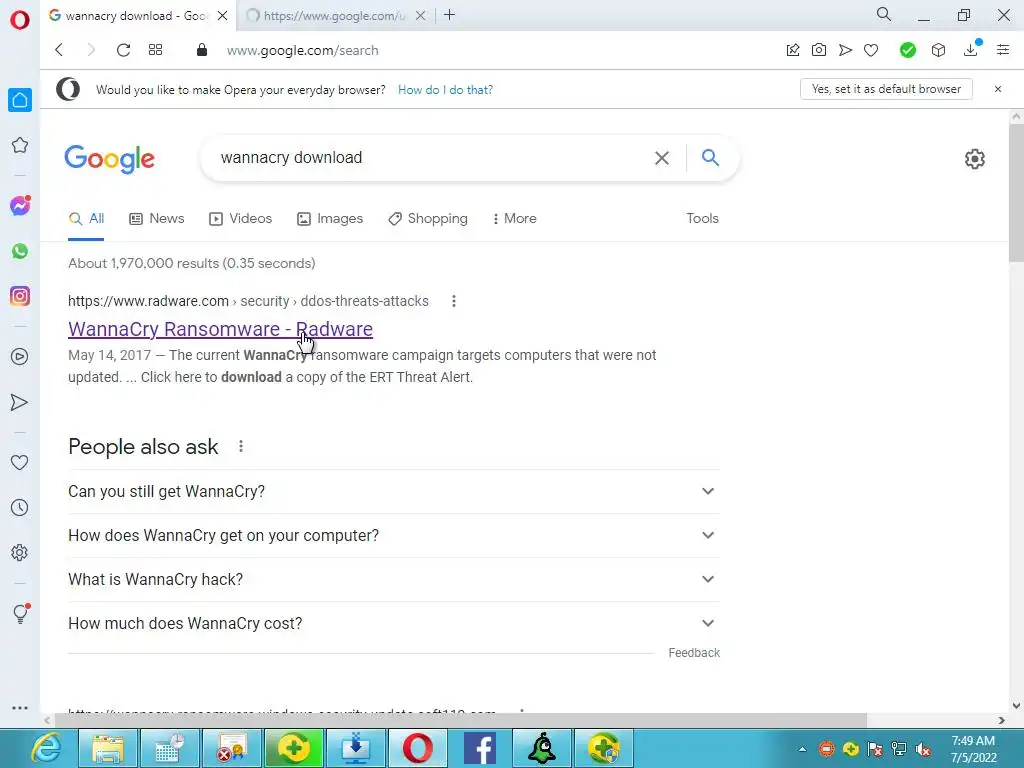Open WhatsApp in sidebar
This screenshot has width=1024, height=768.
[x=20, y=251]
